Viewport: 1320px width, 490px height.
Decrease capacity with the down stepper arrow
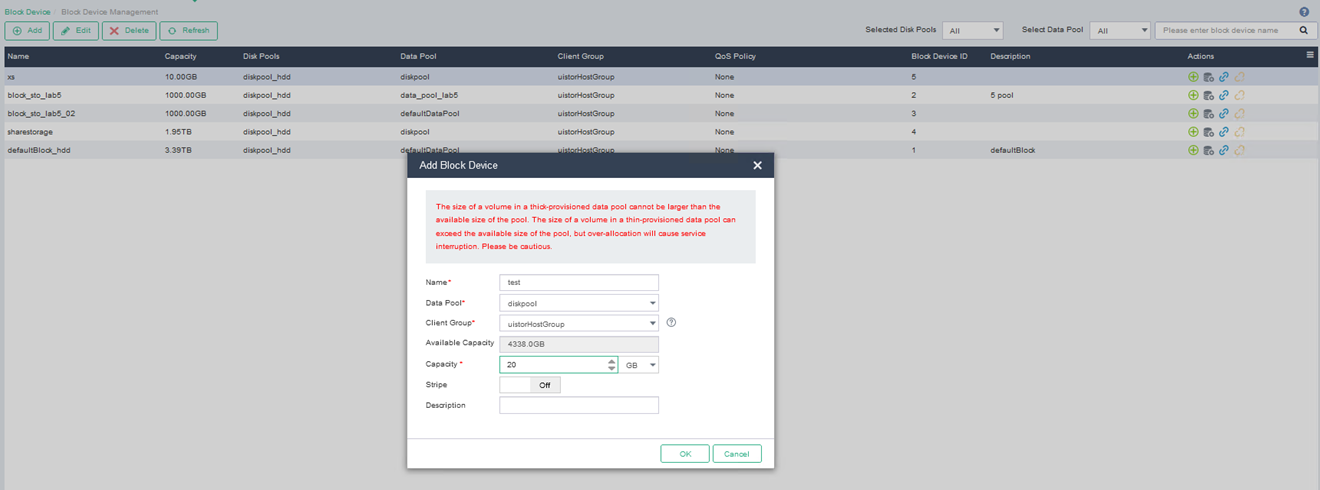(x=612, y=369)
